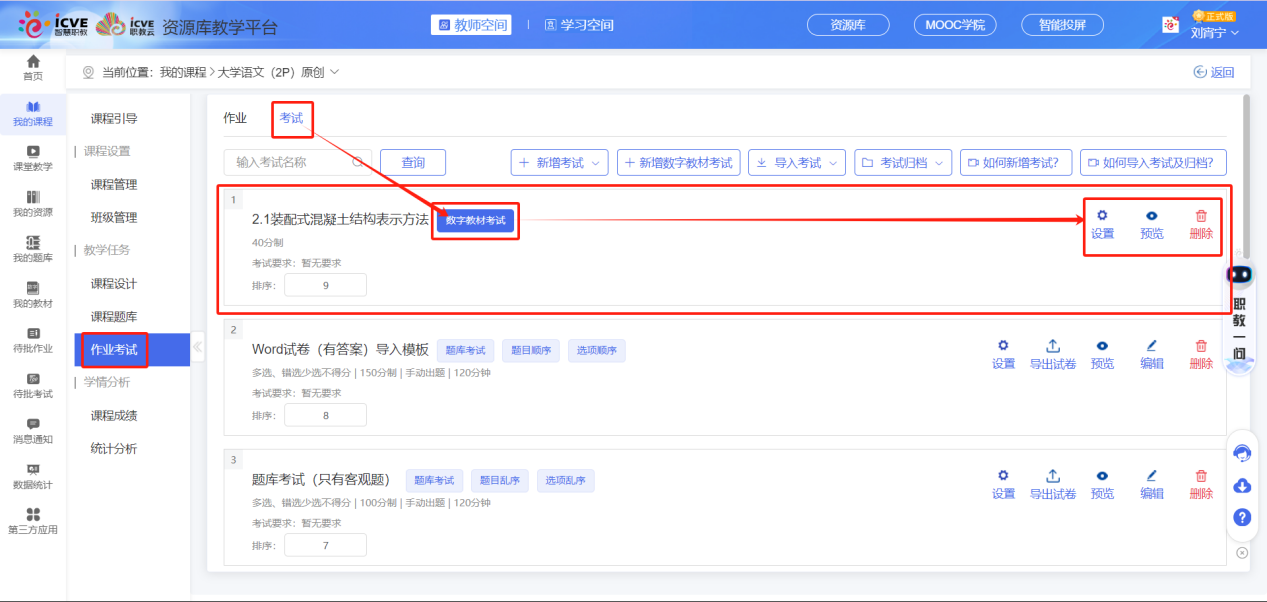
Task: Click the 排序 order field of Word试卷
Action: tap(326, 414)
